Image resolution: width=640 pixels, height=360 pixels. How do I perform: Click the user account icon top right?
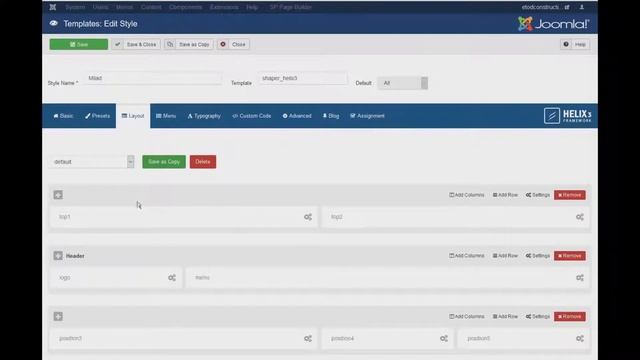point(582,7)
